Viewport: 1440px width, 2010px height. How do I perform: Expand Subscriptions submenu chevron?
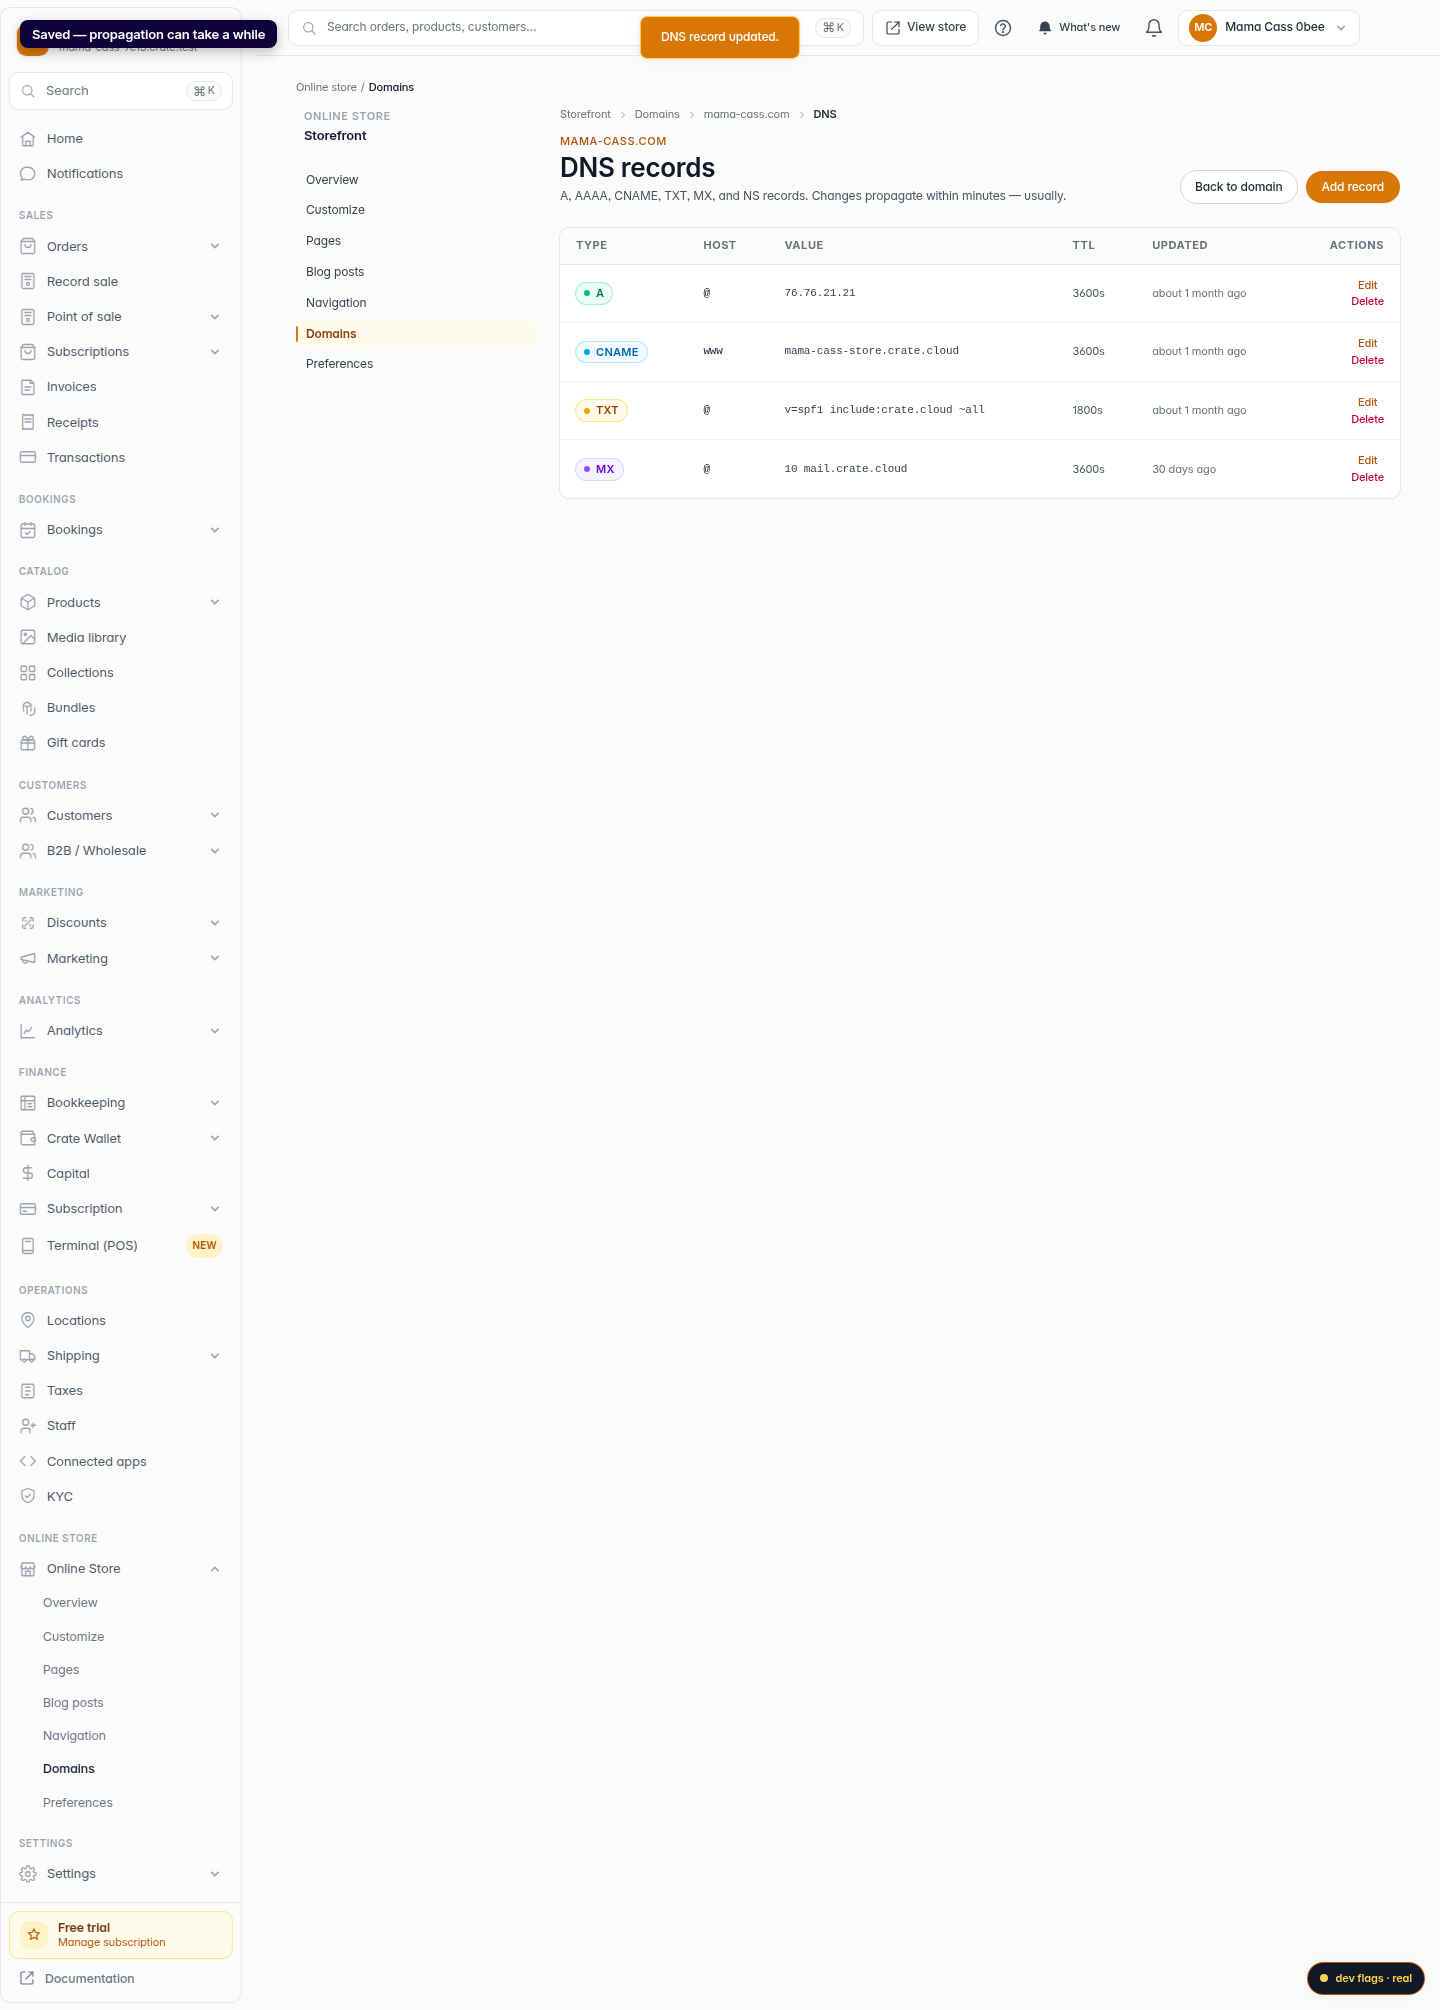coord(215,352)
